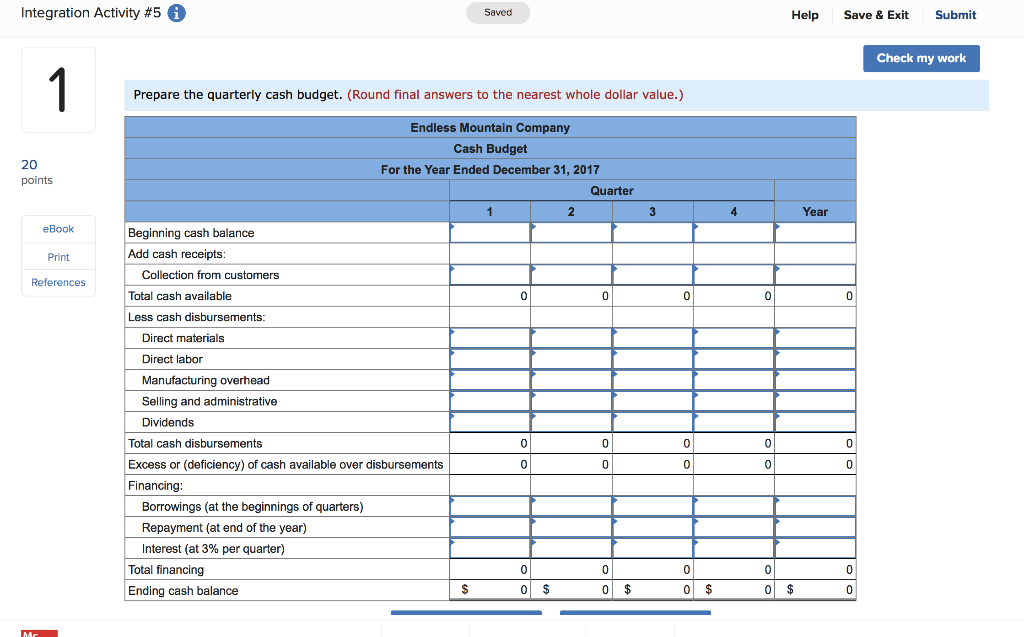
Task: Submit the assignment
Action: [x=955, y=15]
